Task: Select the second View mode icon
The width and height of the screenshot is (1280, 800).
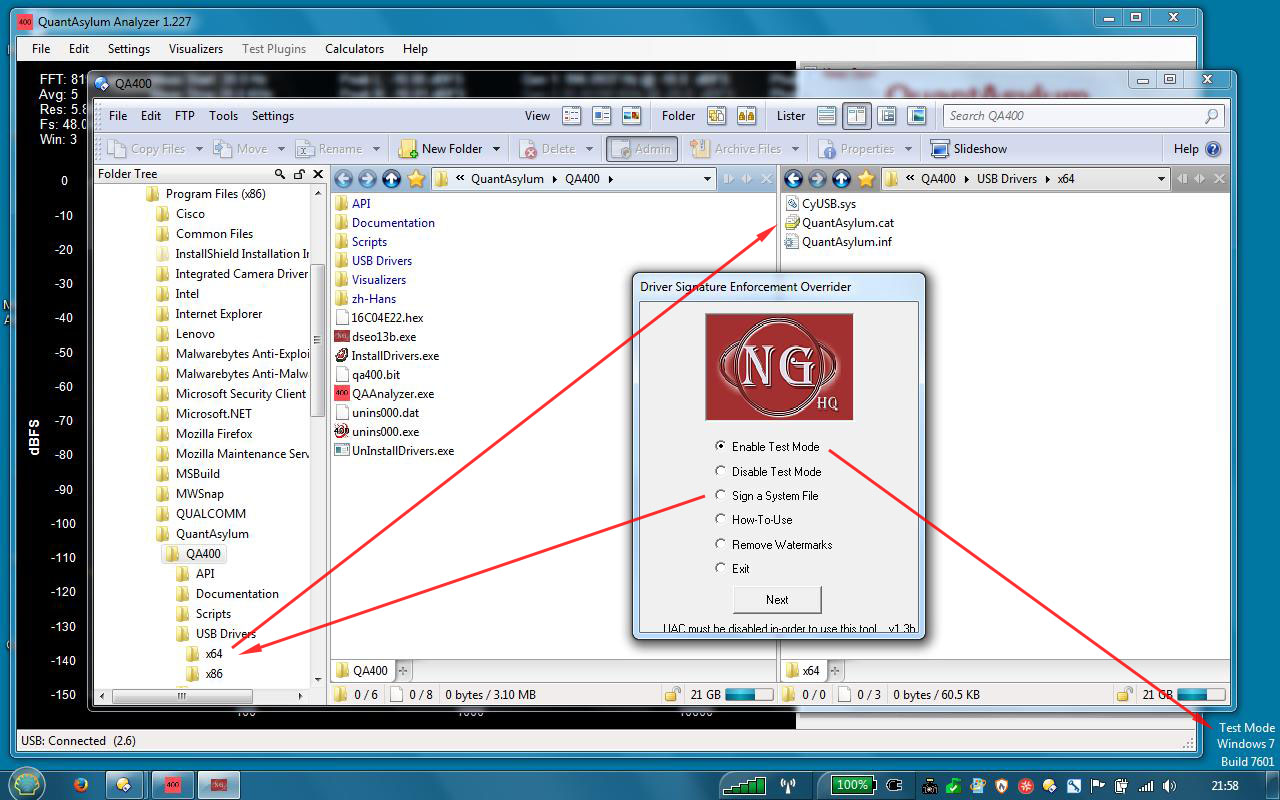Action: [601, 116]
